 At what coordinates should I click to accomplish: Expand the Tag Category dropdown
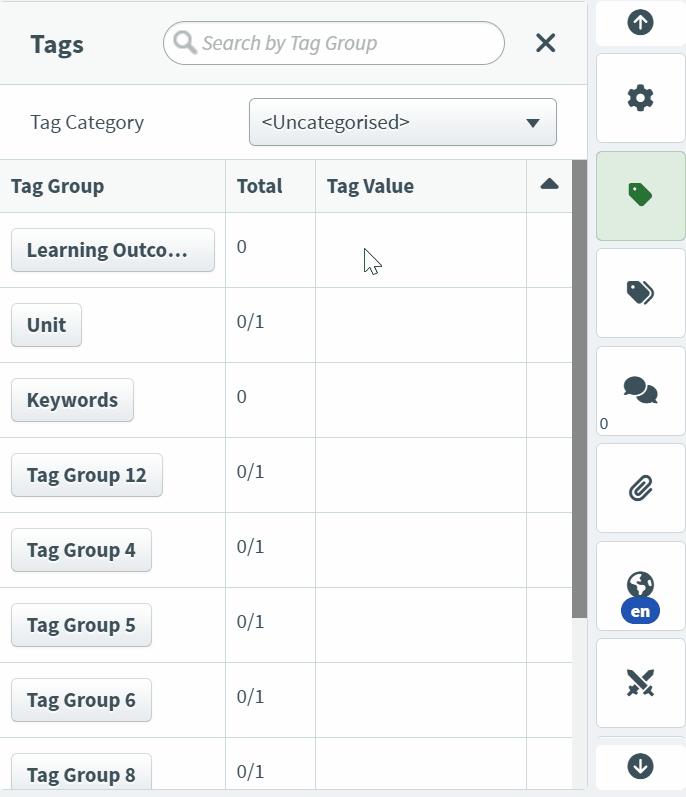point(402,123)
